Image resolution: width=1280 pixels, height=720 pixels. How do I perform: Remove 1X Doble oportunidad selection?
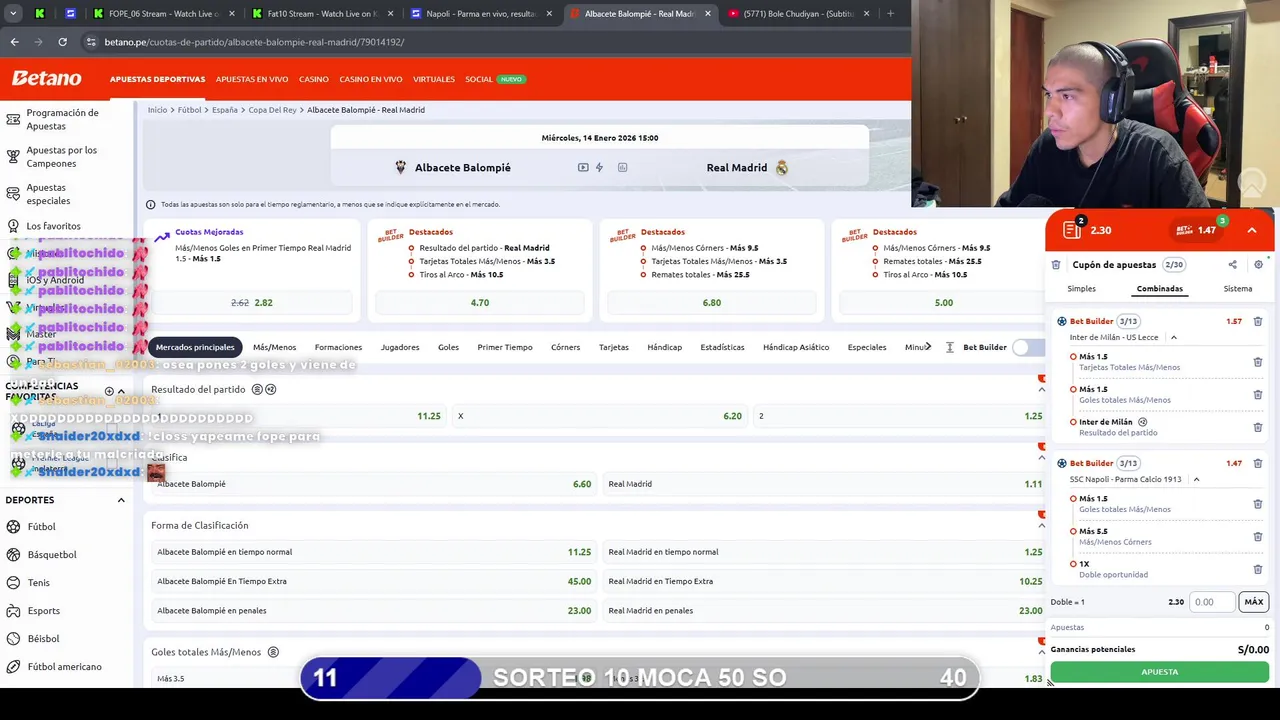point(1258,569)
